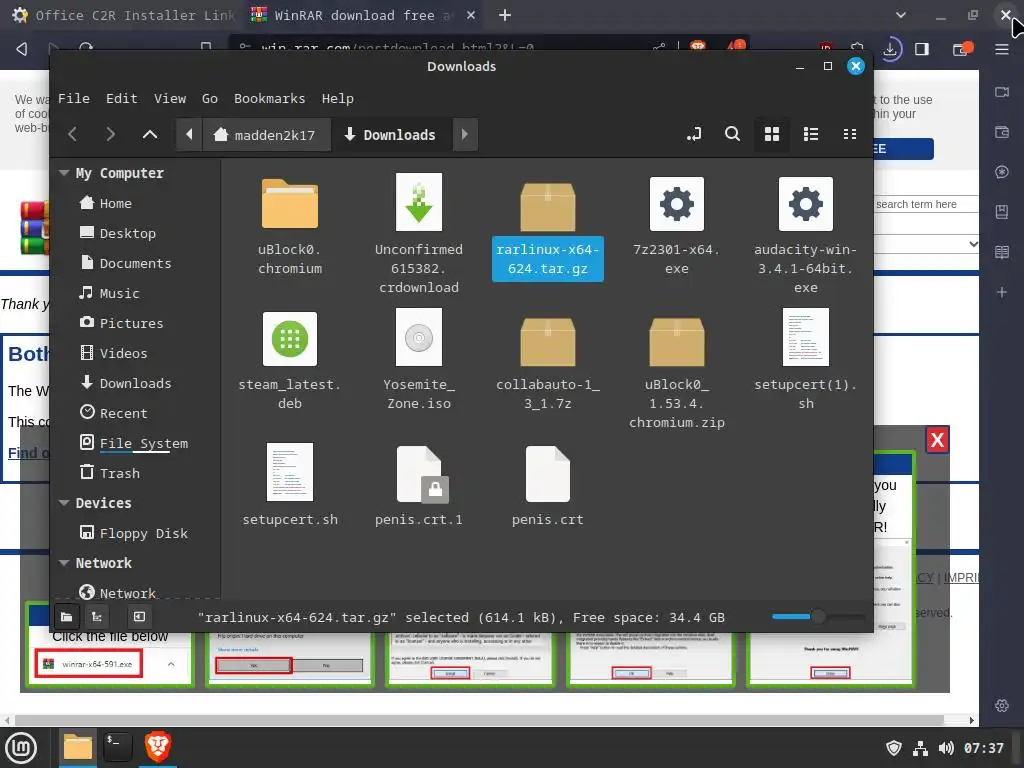Open Brave downloads button in toolbar
1024x768 pixels.
coord(890,49)
